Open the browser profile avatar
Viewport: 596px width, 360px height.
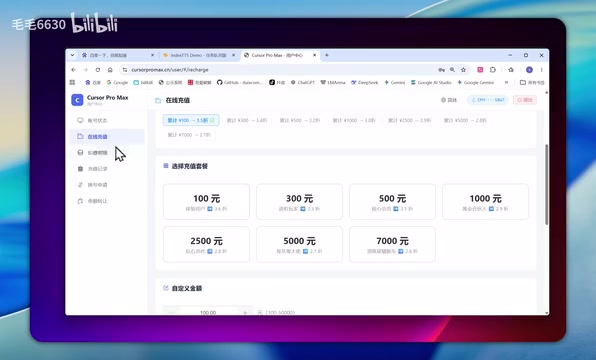(x=529, y=70)
